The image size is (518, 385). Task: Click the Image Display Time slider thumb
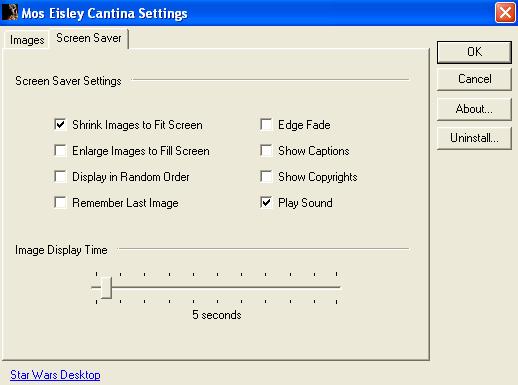click(106, 287)
